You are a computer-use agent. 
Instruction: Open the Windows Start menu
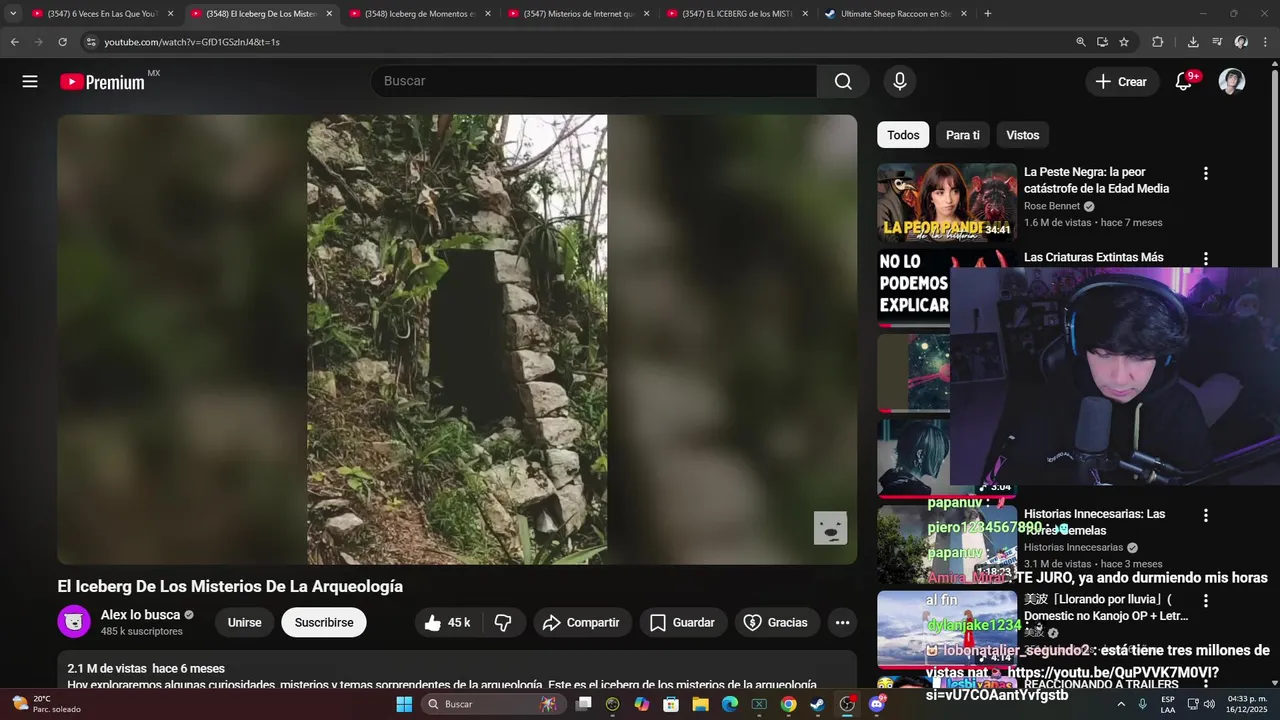click(x=404, y=704)
